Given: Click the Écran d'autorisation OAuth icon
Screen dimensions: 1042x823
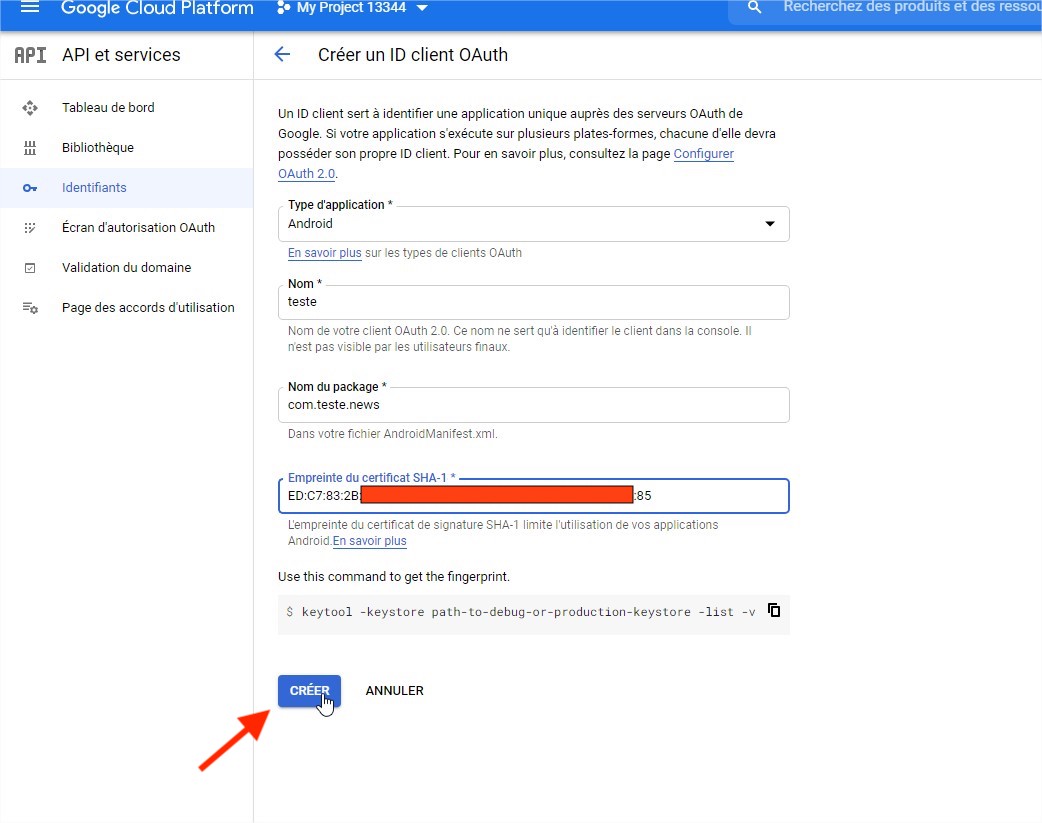Looking at the screenshot, I should click(30, 228).
